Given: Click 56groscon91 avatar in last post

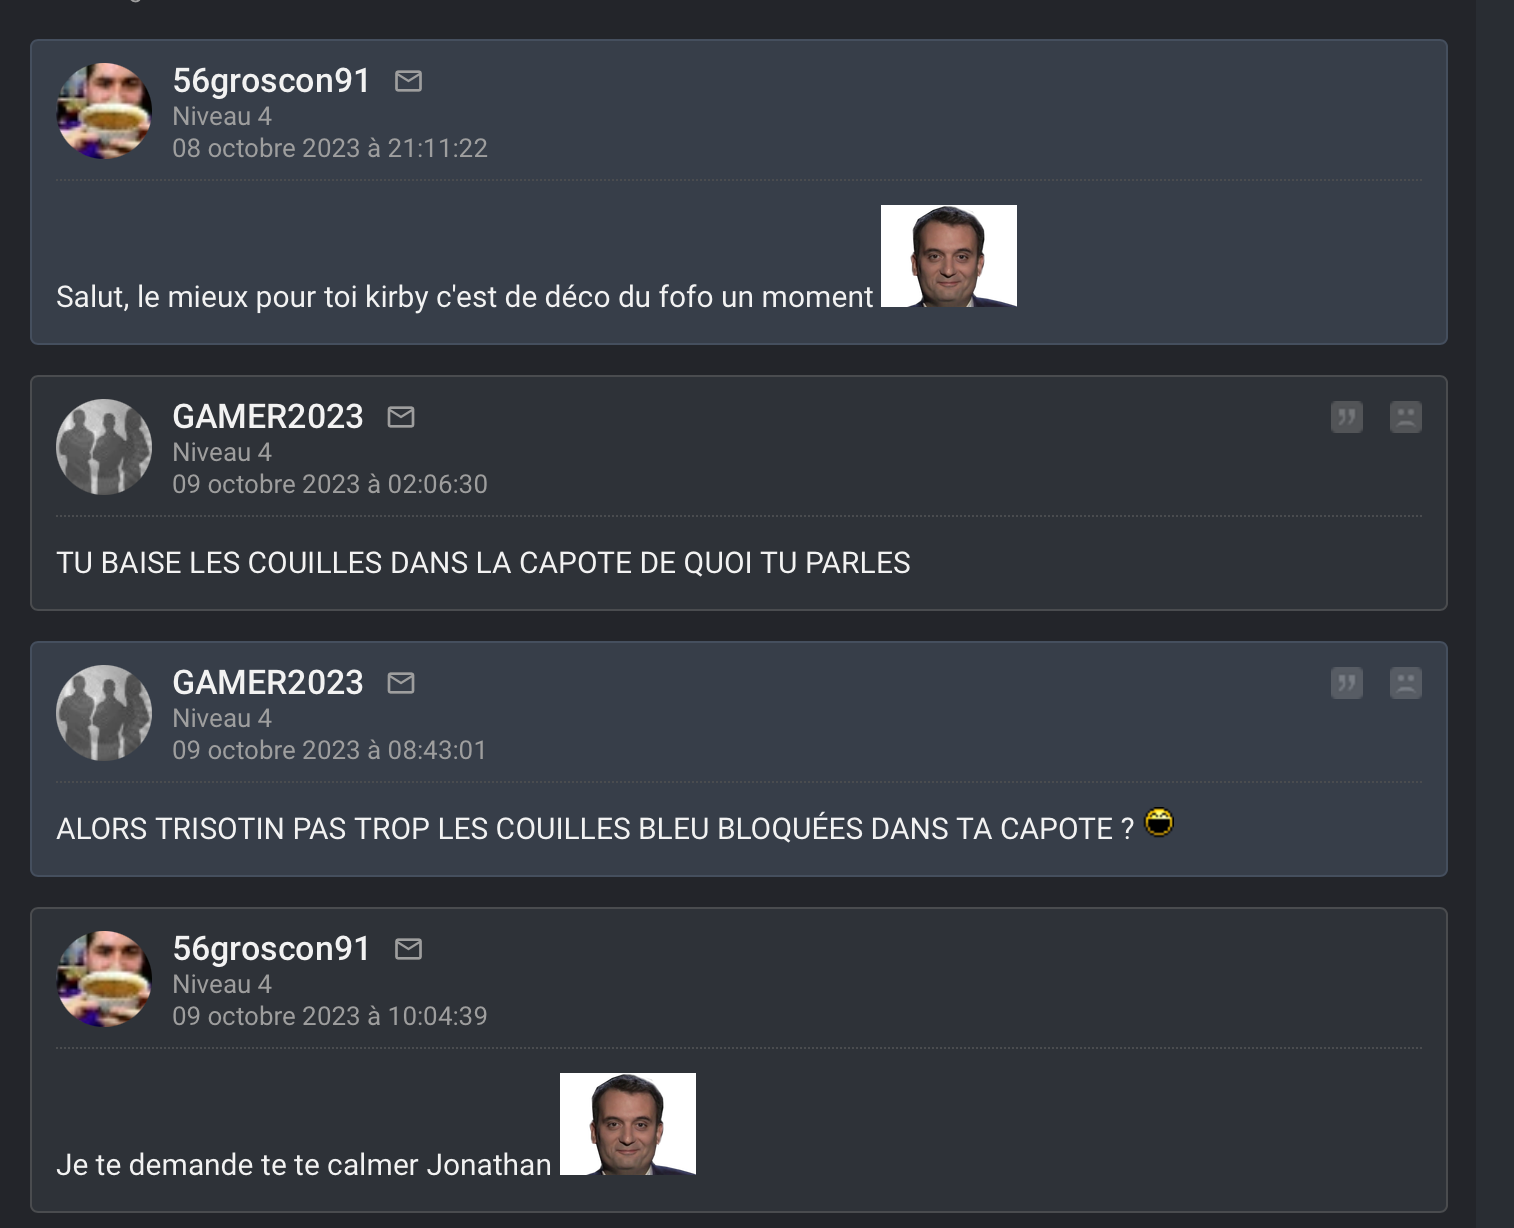Looking at the screenshot, I should pos(104,979).
